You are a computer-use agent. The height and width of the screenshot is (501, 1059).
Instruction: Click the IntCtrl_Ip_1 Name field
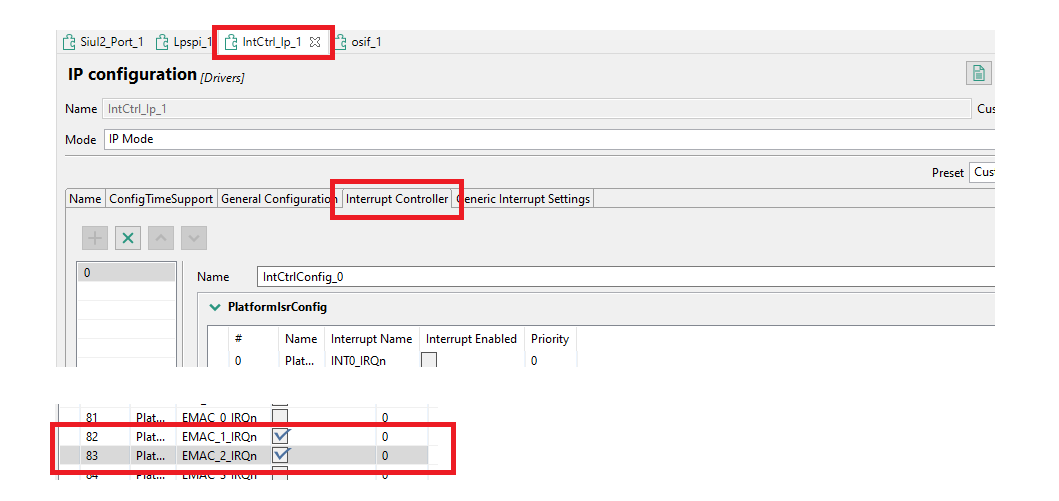[x=536, y=109]
